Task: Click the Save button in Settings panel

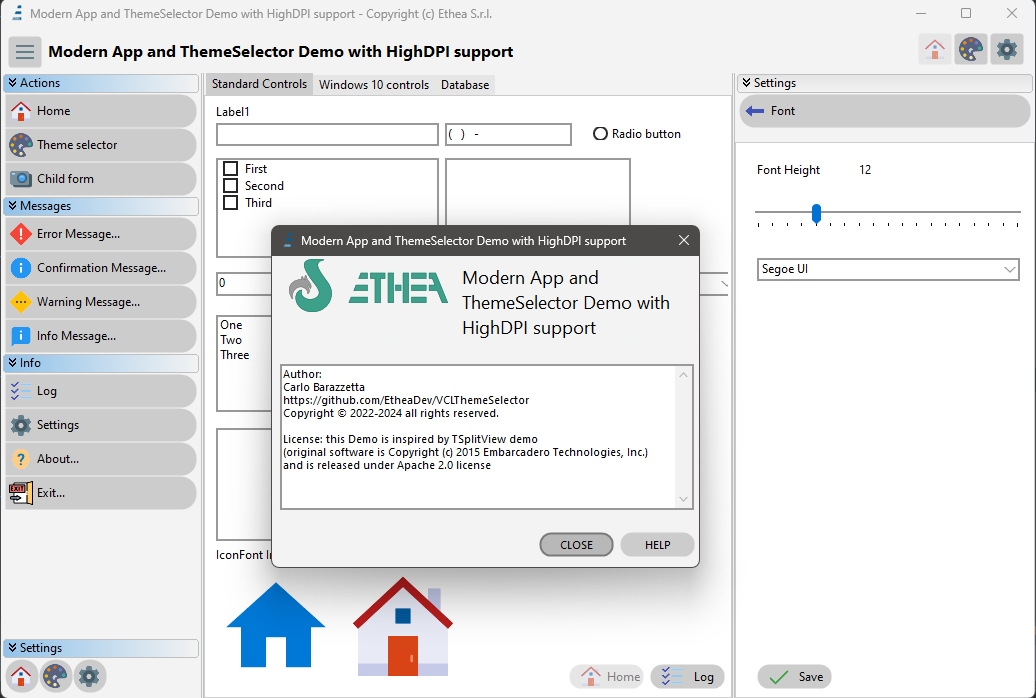Action: [794, 677]
